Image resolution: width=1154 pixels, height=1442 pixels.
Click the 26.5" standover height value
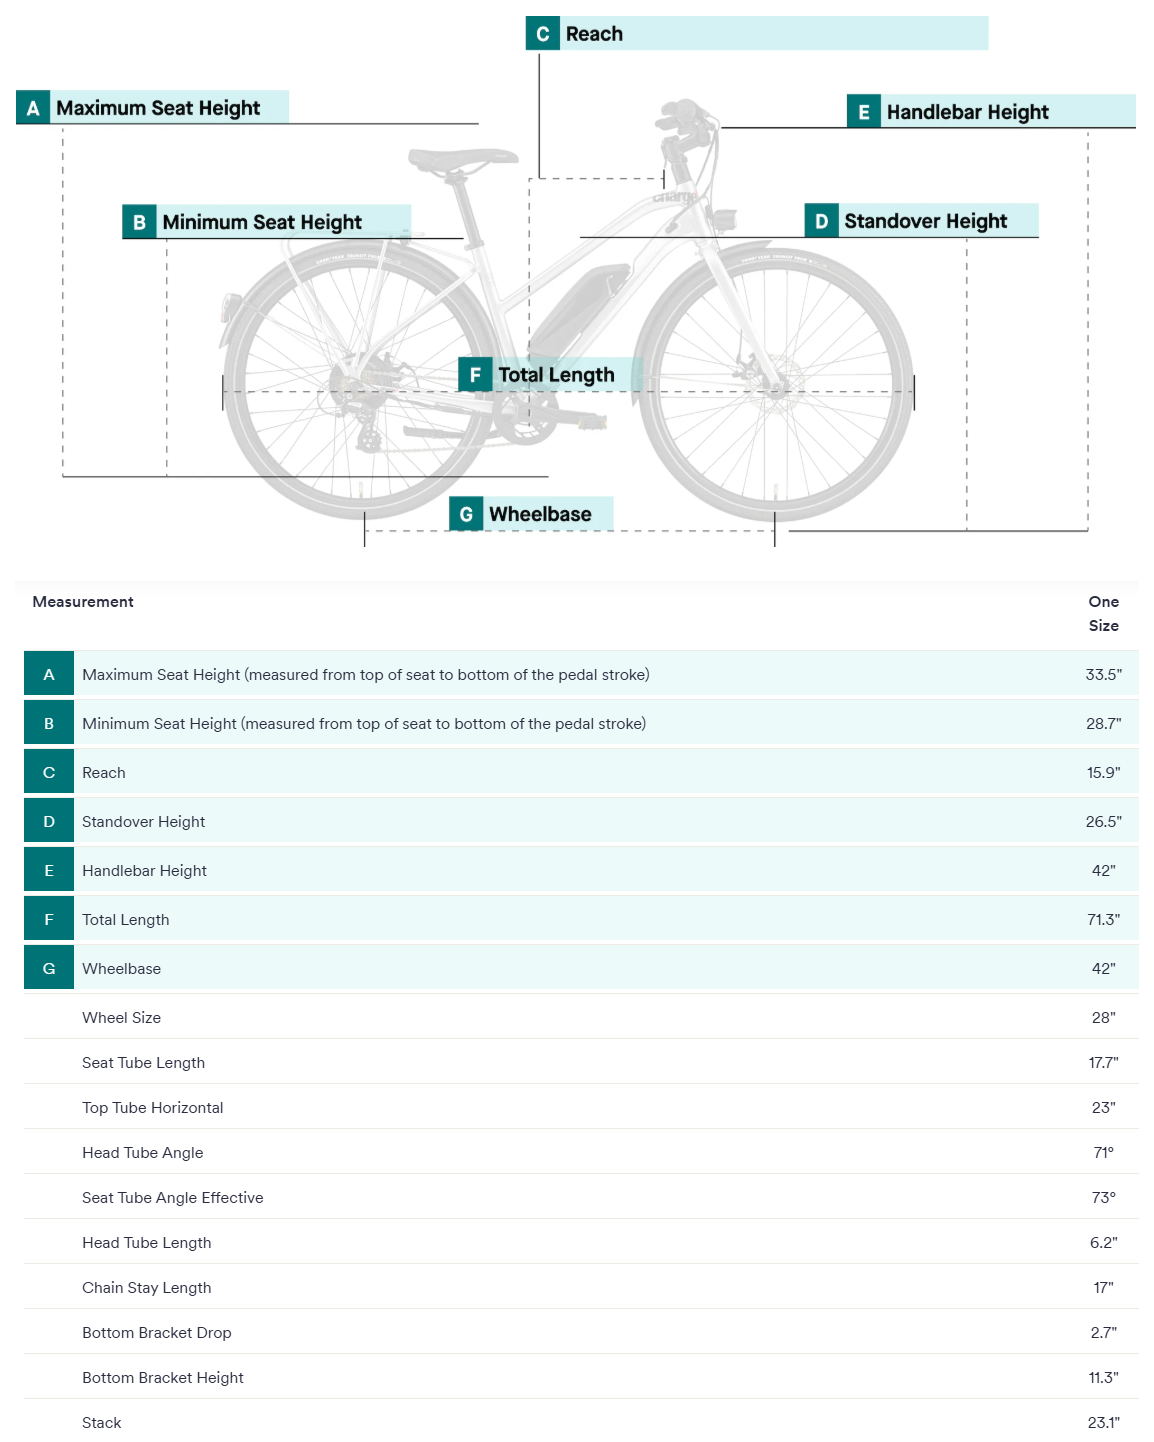(x=1104, y=821)
